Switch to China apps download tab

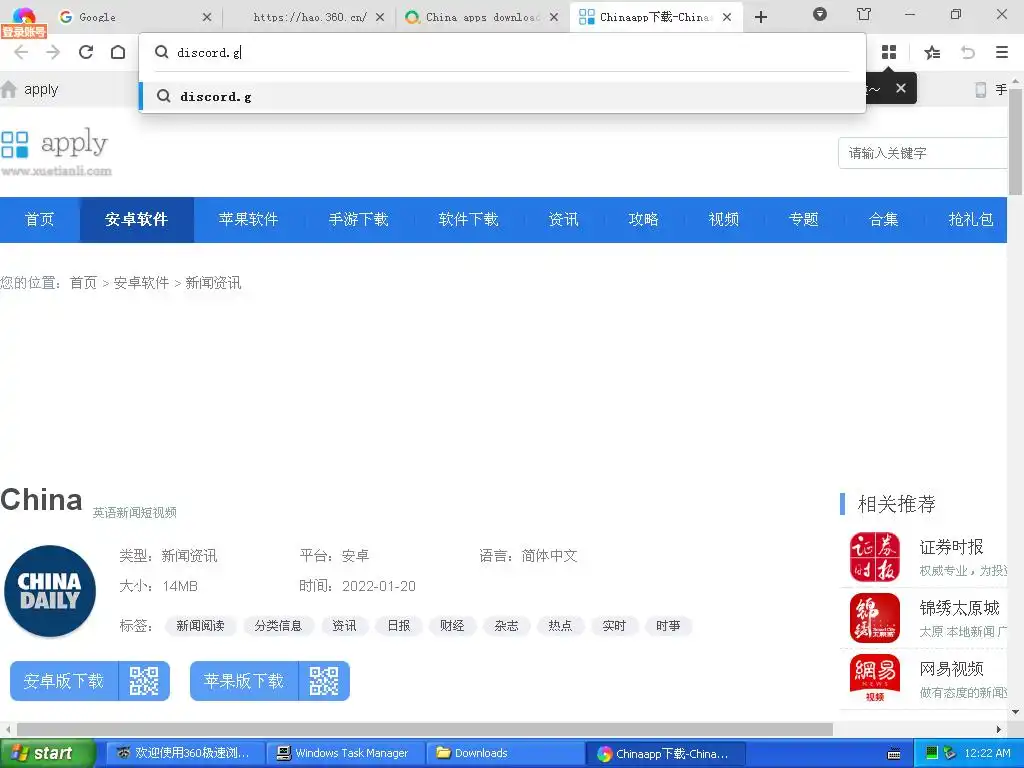click(482, 17)
